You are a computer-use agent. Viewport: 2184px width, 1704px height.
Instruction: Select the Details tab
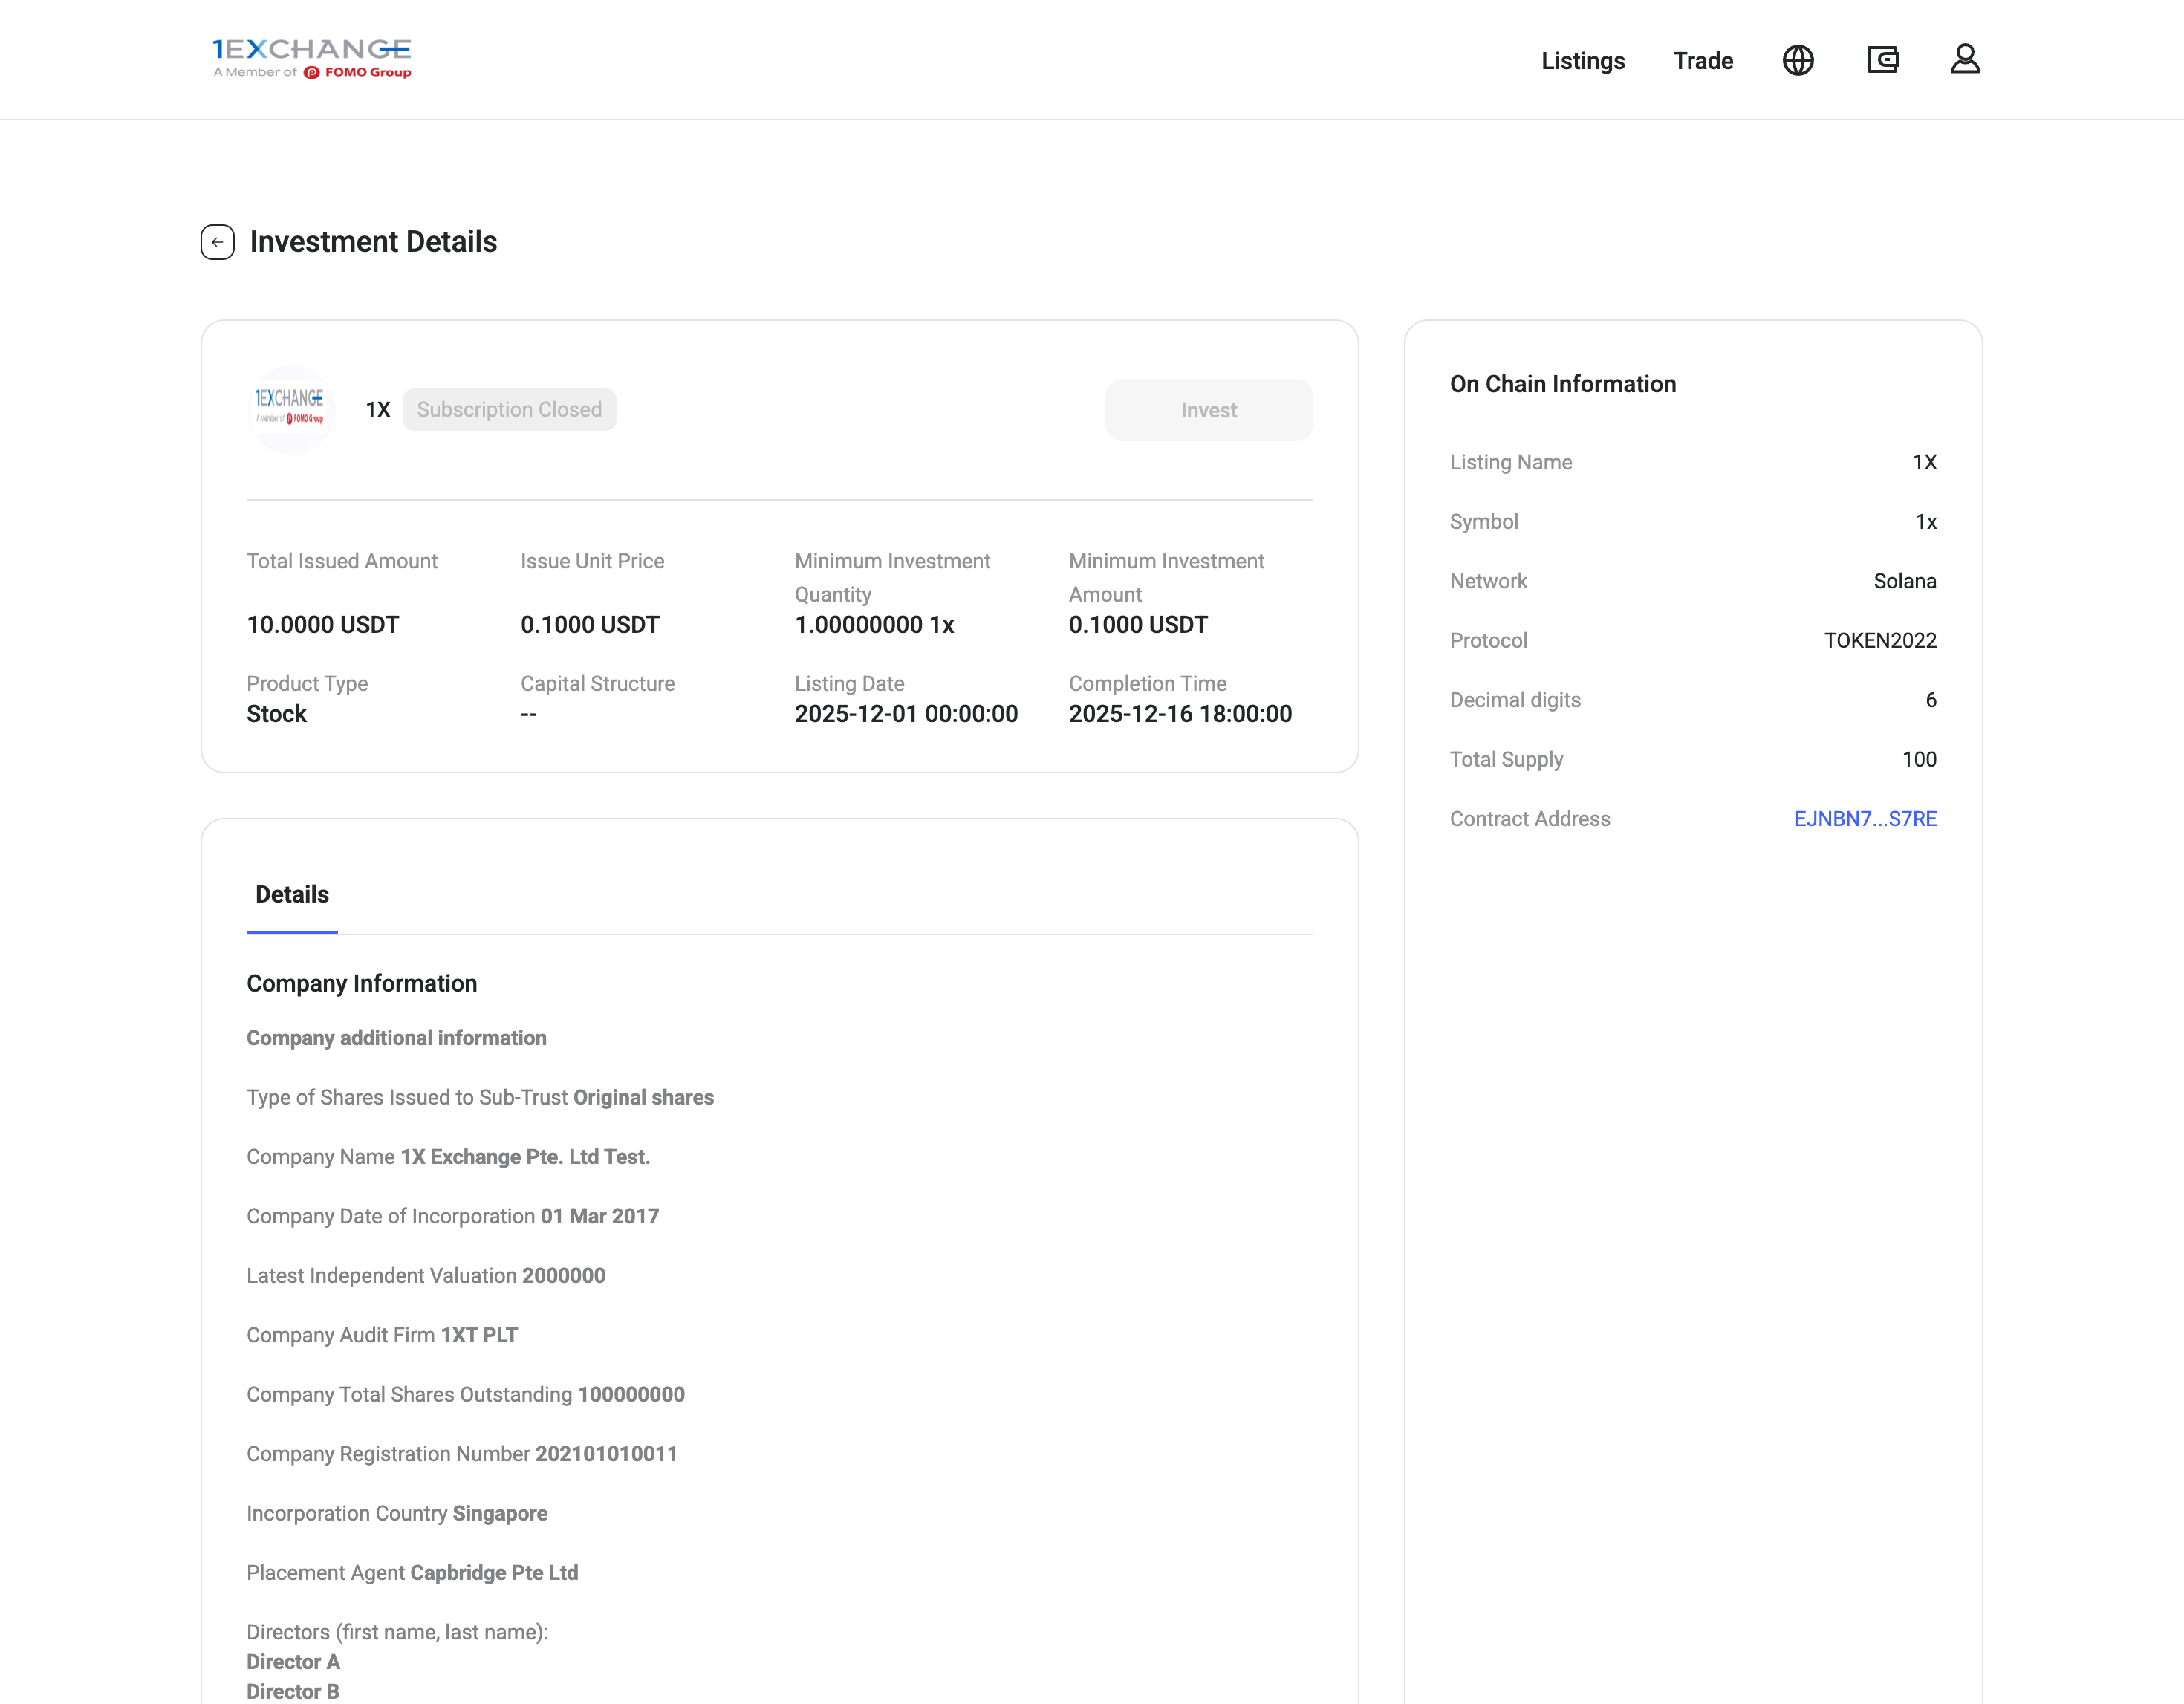click(292, 894)
